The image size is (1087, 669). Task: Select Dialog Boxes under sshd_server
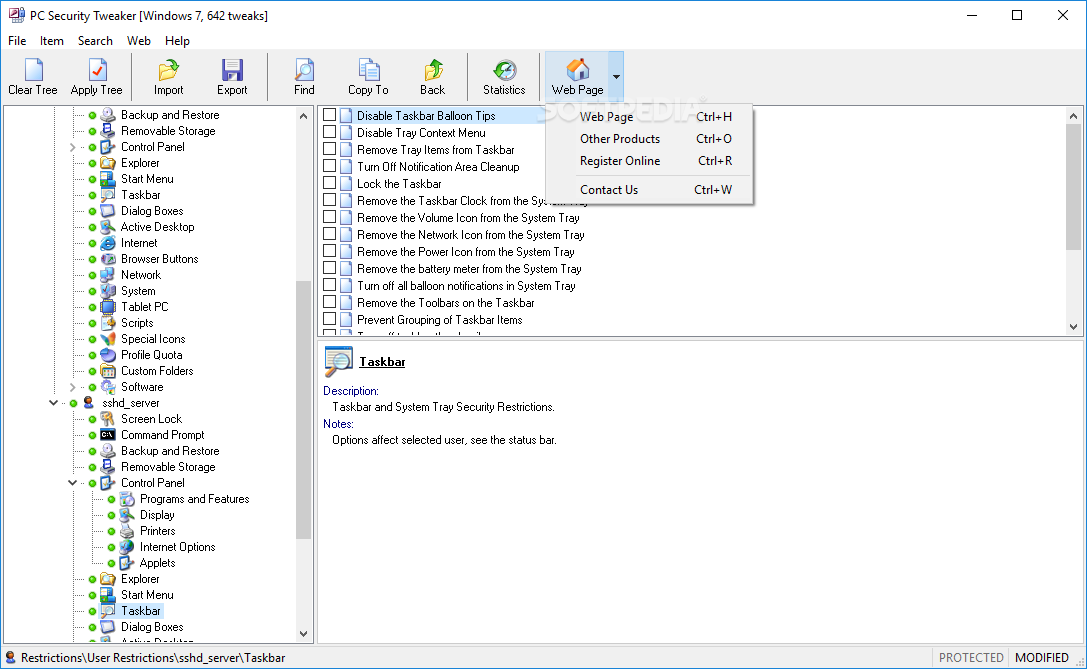pos(152,627)
